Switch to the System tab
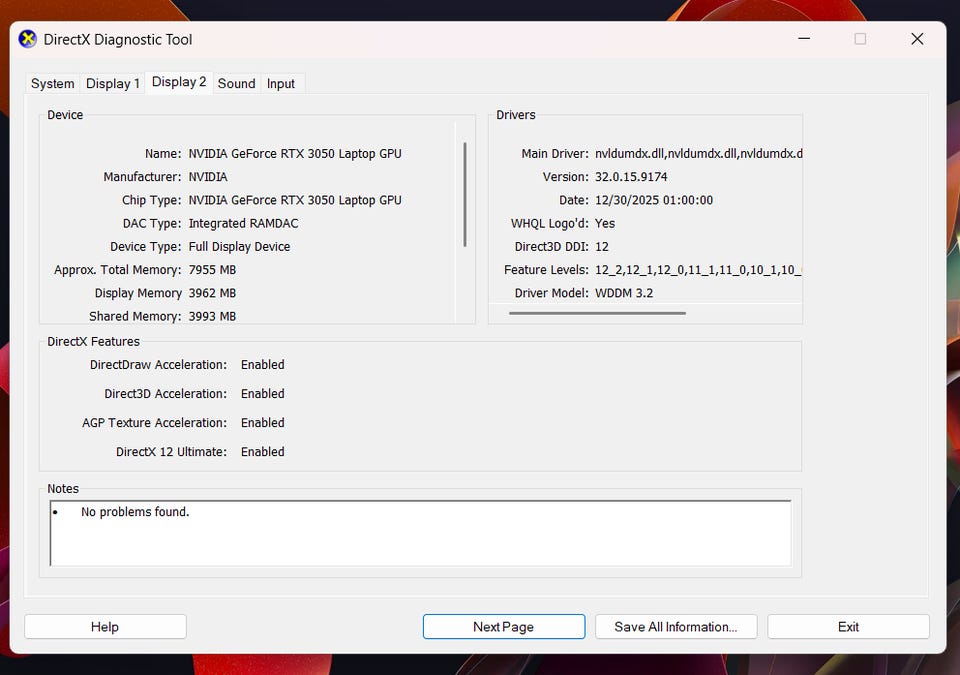Image resolution: width=960 pixels, height=675 pixels. (53, 83)
